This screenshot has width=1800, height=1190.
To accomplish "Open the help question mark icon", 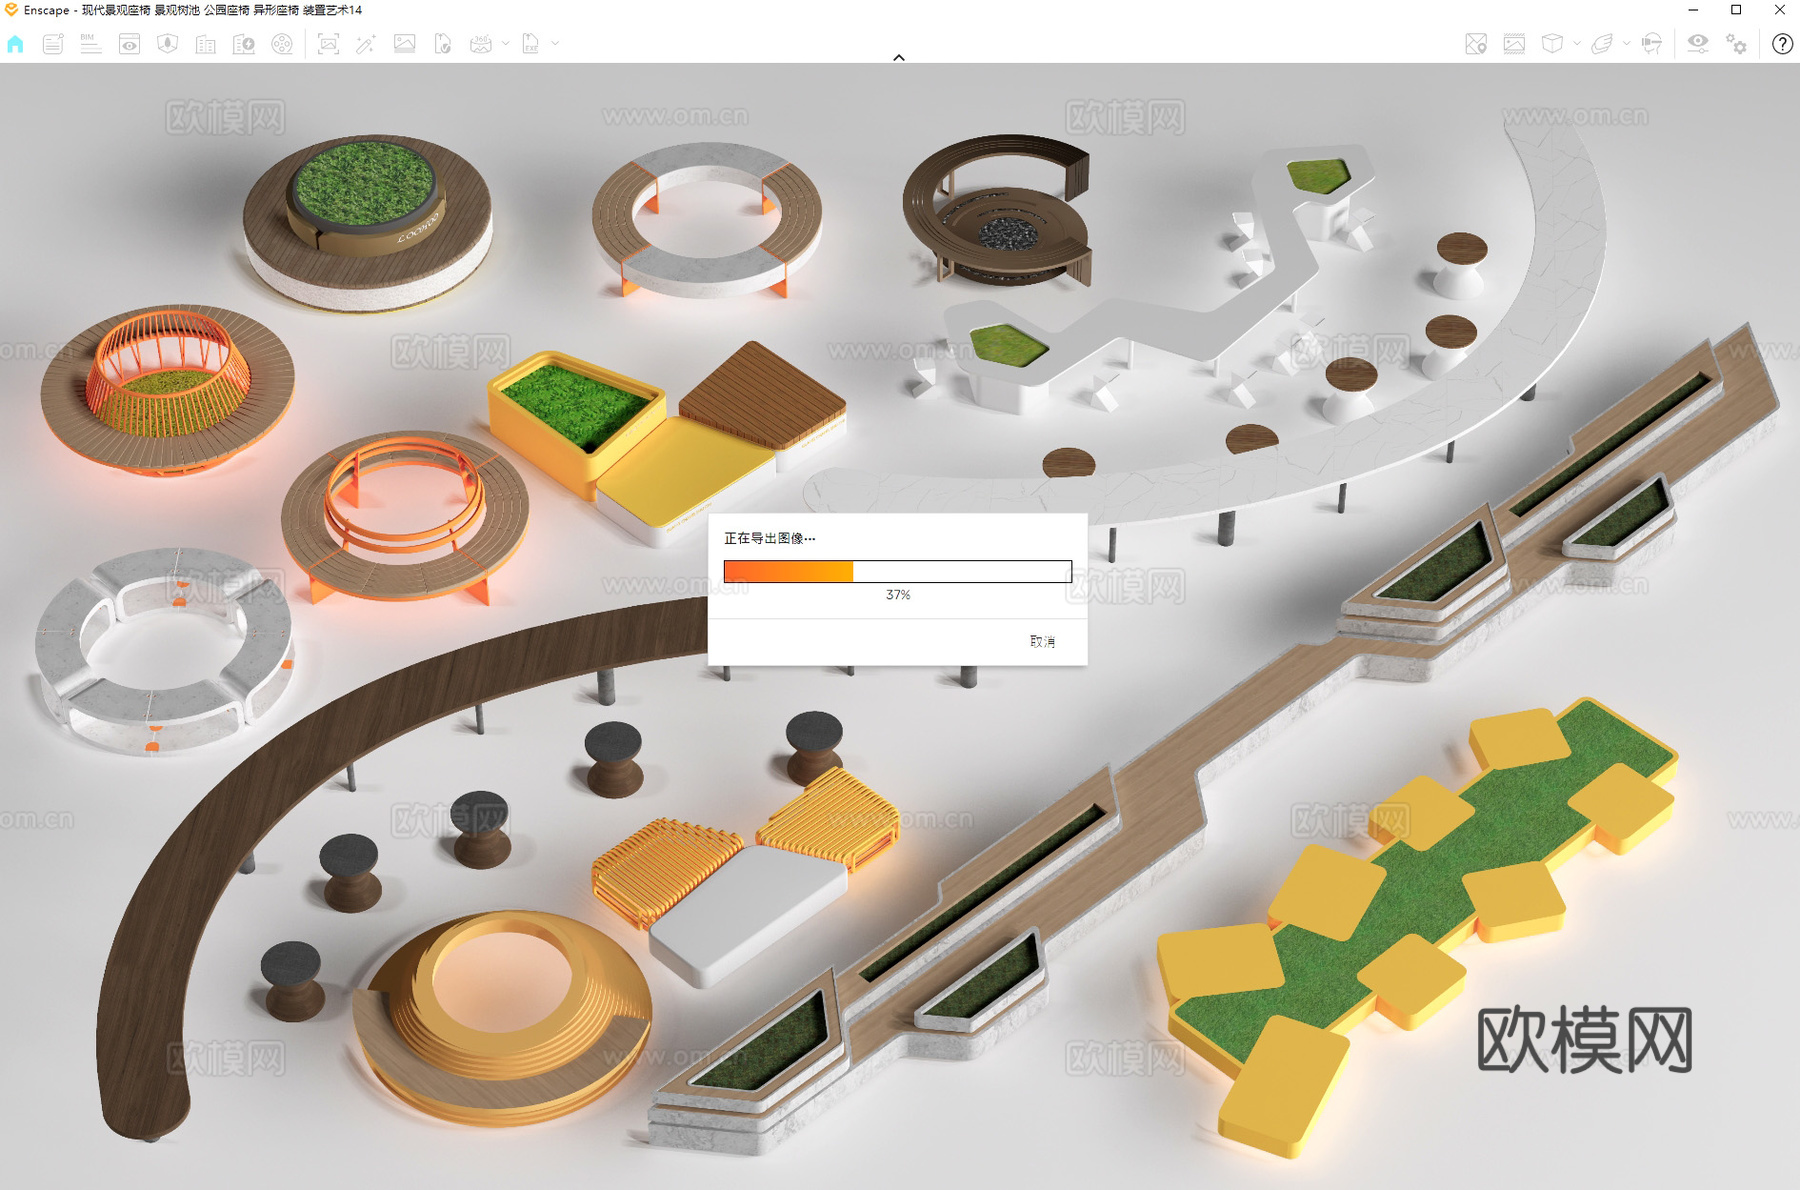I will click(x=1782, y=44).
